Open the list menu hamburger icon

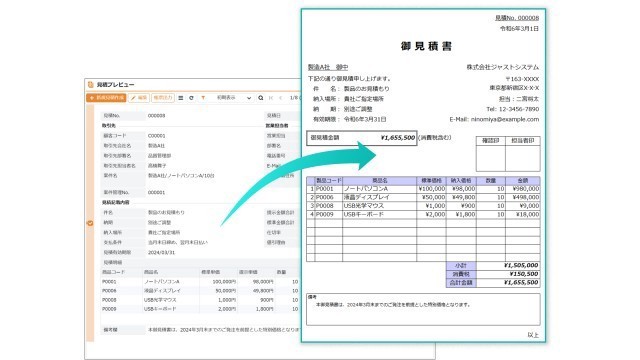(x=181, y=98)
